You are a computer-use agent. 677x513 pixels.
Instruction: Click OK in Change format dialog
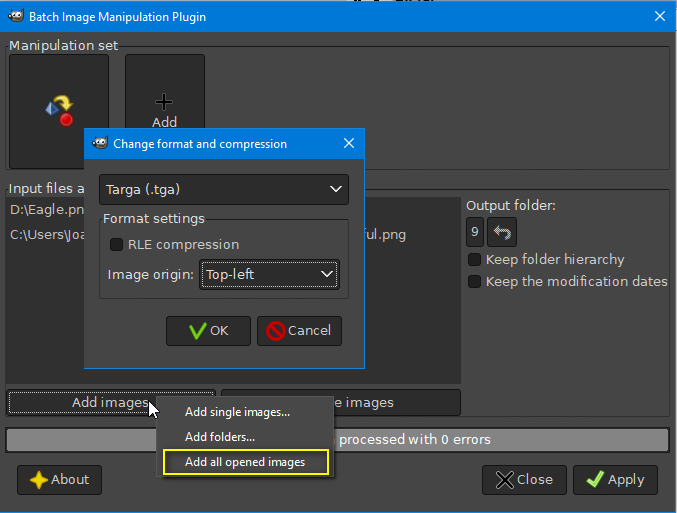click(x=208, y=331)
